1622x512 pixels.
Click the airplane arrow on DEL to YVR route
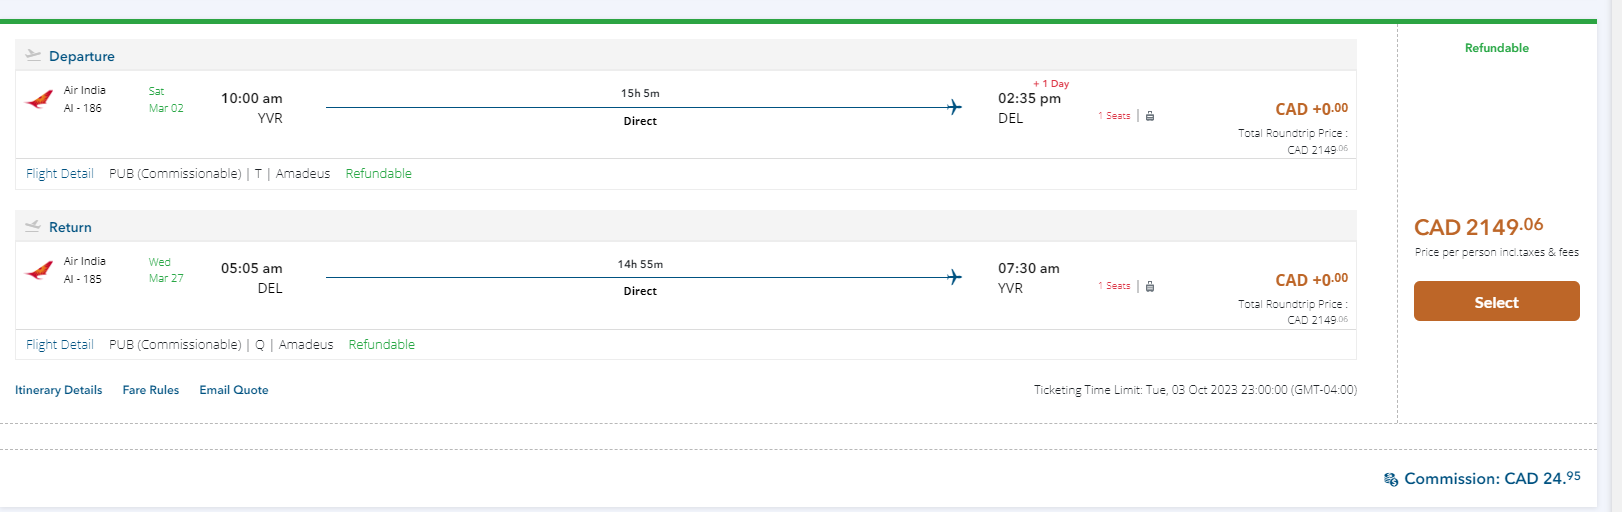tap(954, 277)
